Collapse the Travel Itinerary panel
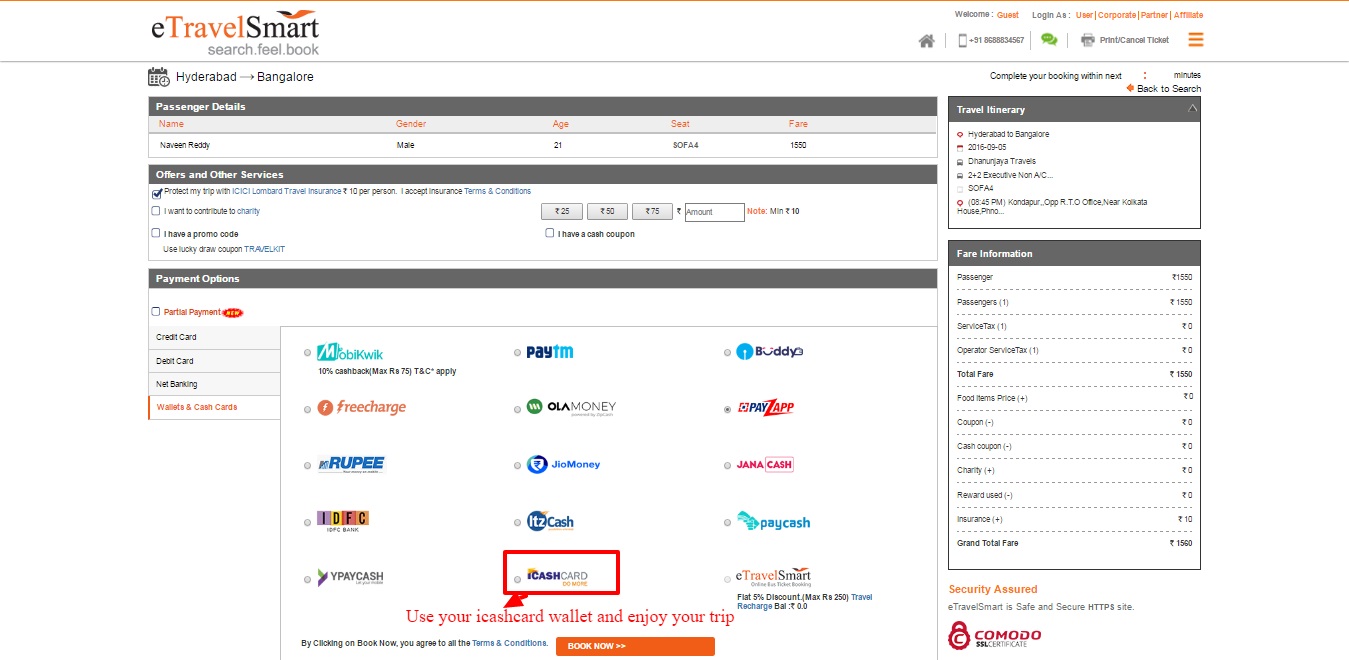 pos(1191,109)
